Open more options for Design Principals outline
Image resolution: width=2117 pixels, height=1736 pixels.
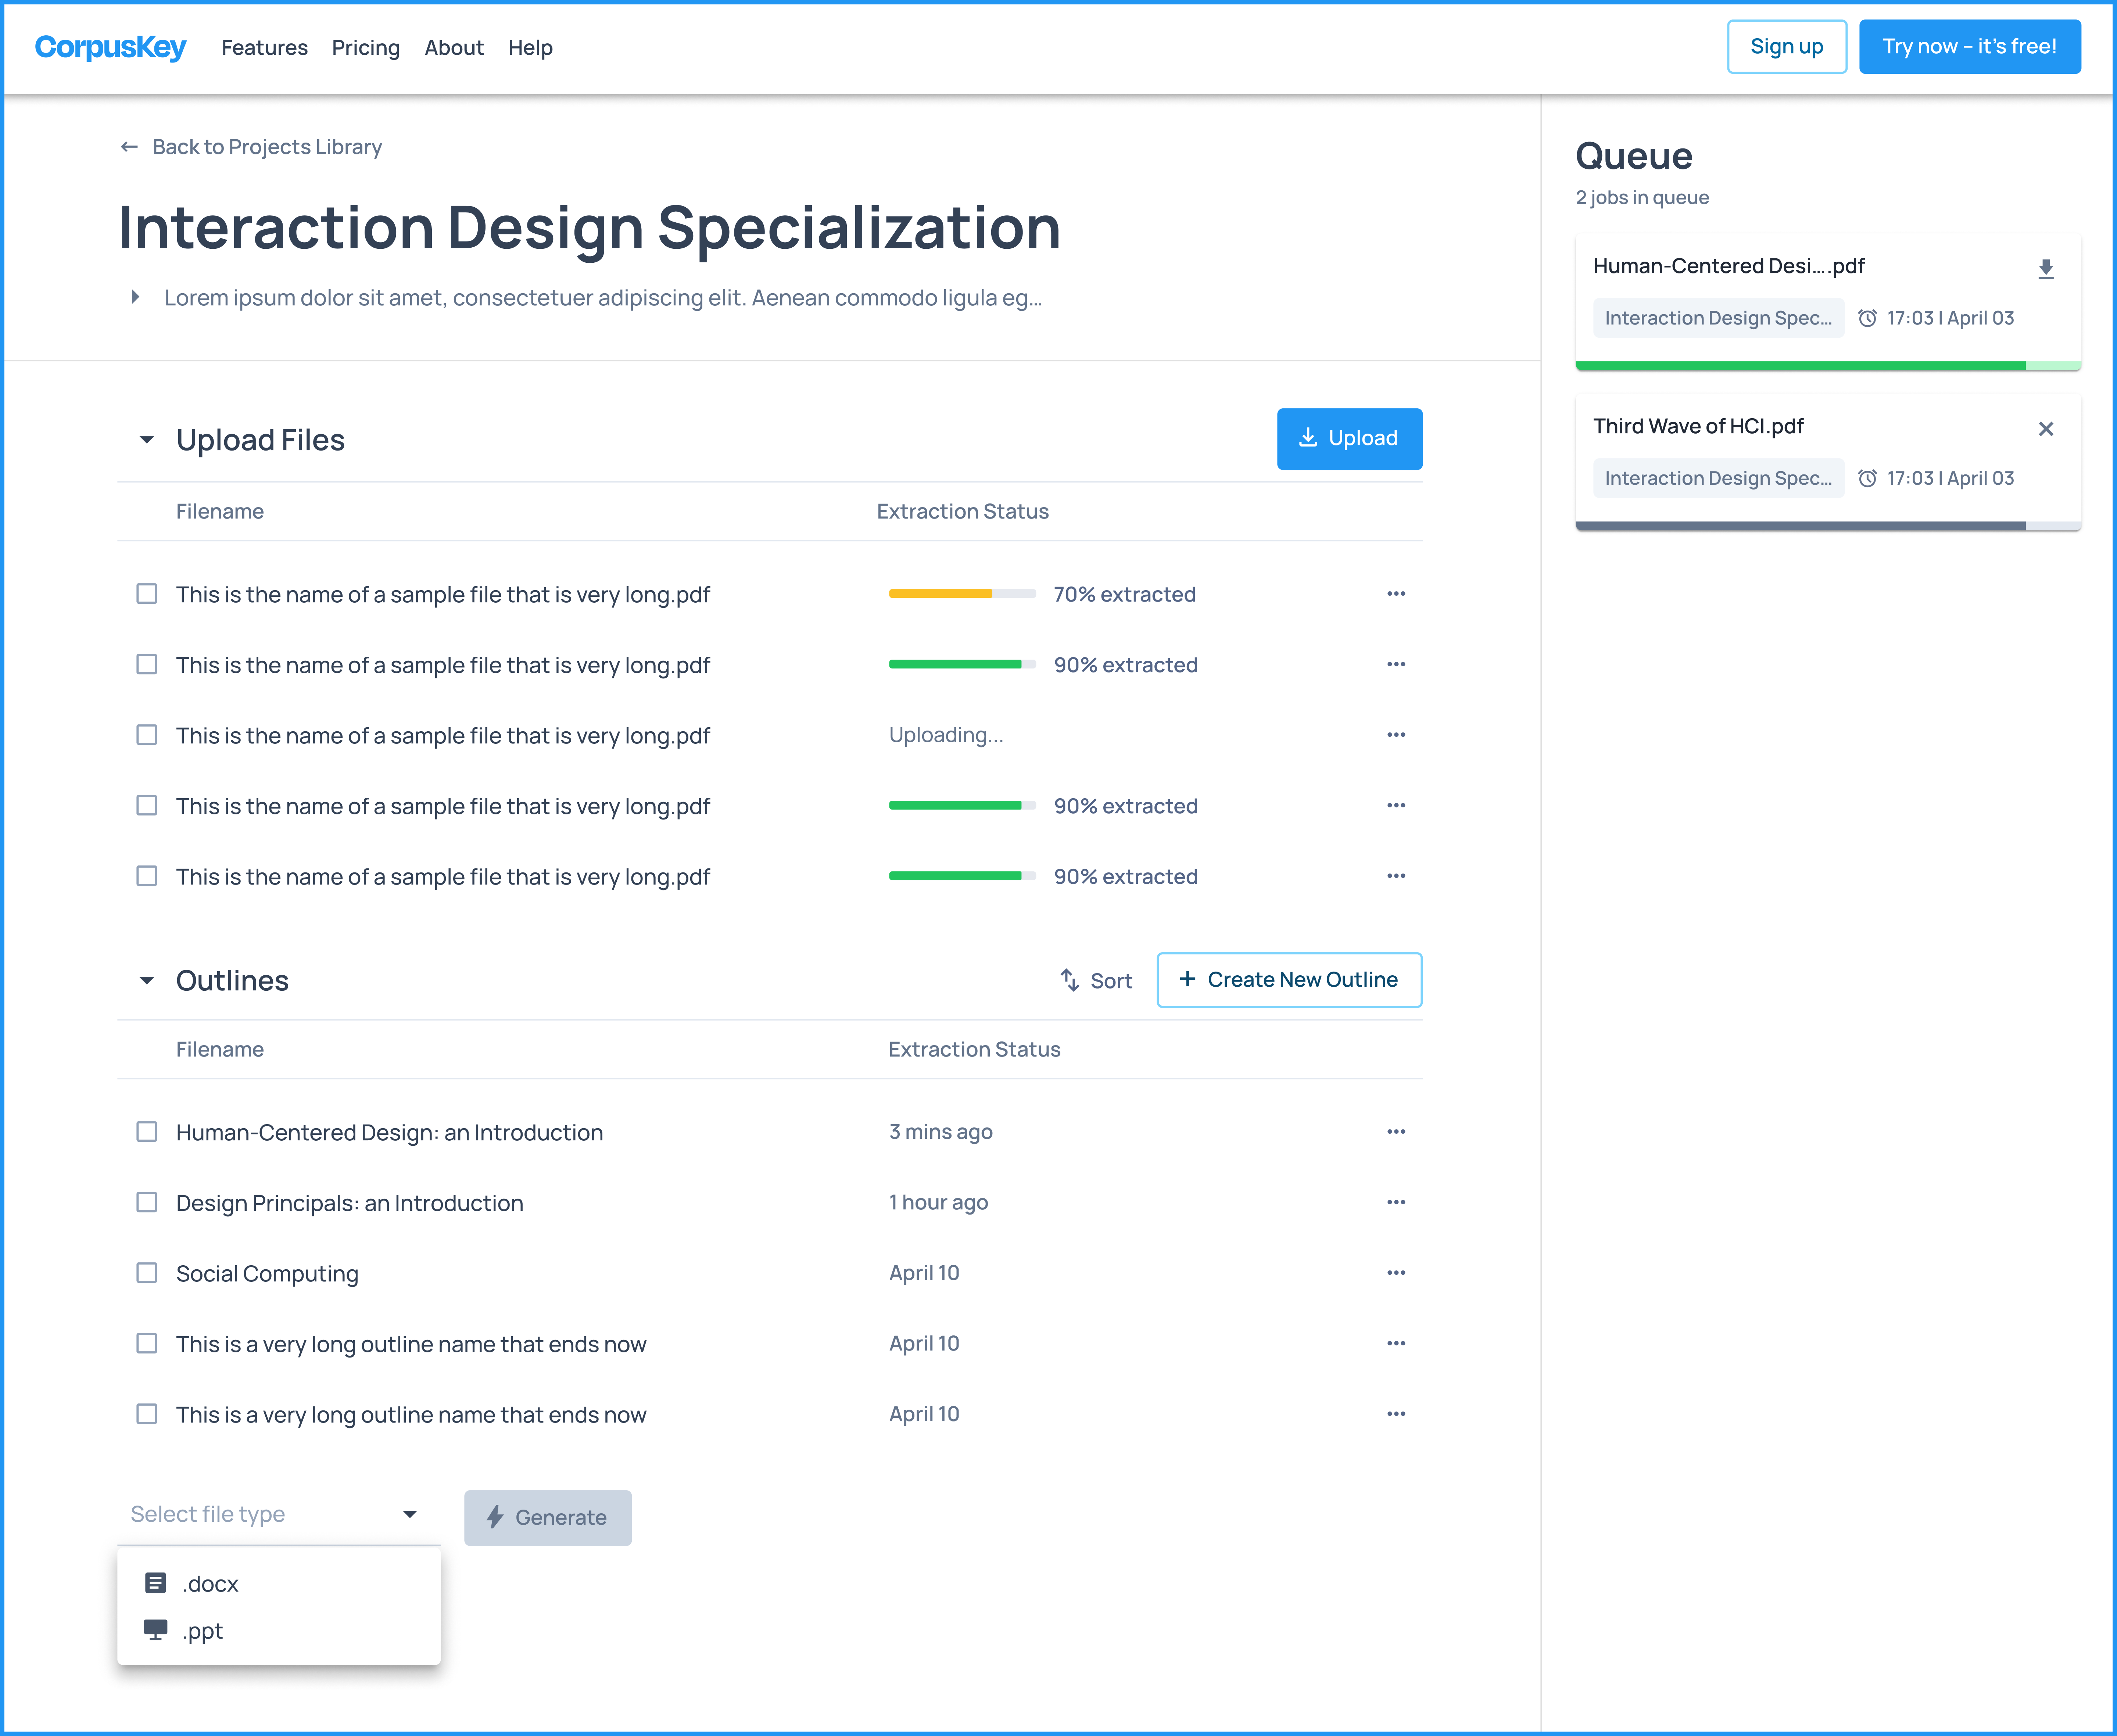[x=1396, y=1202]
